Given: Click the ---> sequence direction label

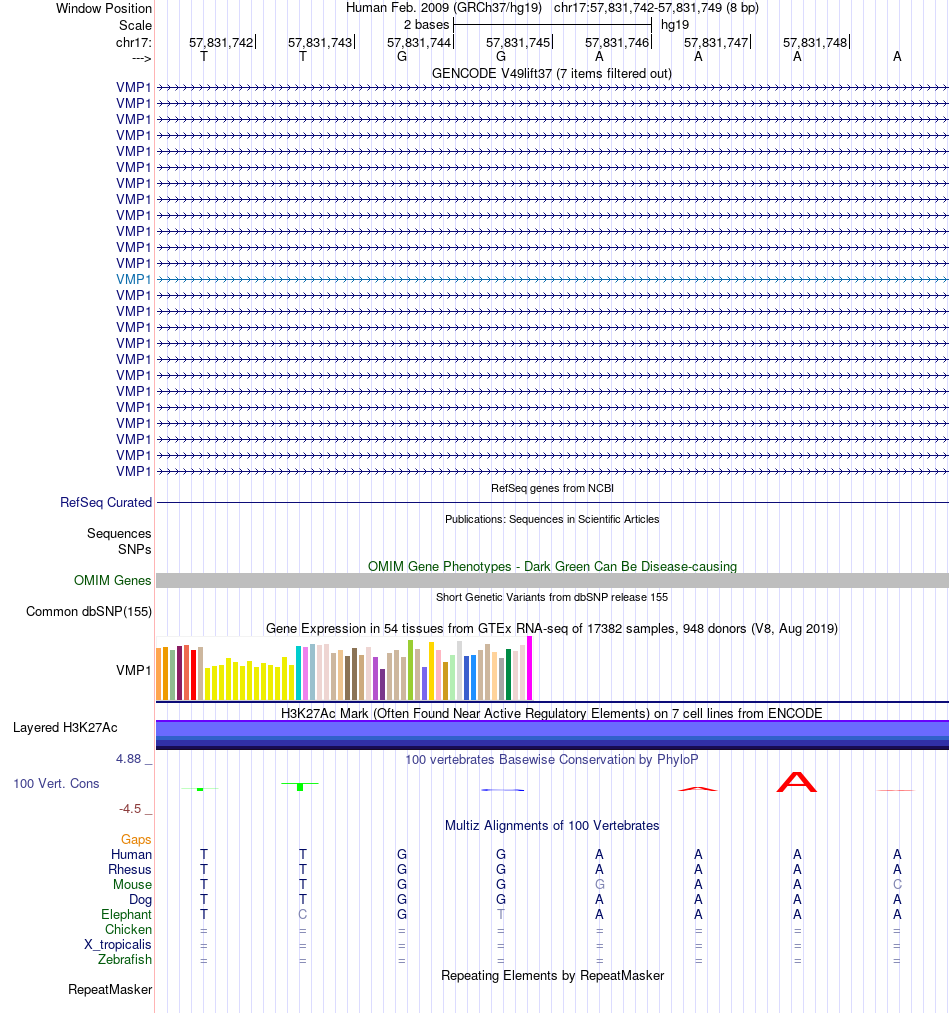Looking at the screenshot, I should tap(142, 58).
